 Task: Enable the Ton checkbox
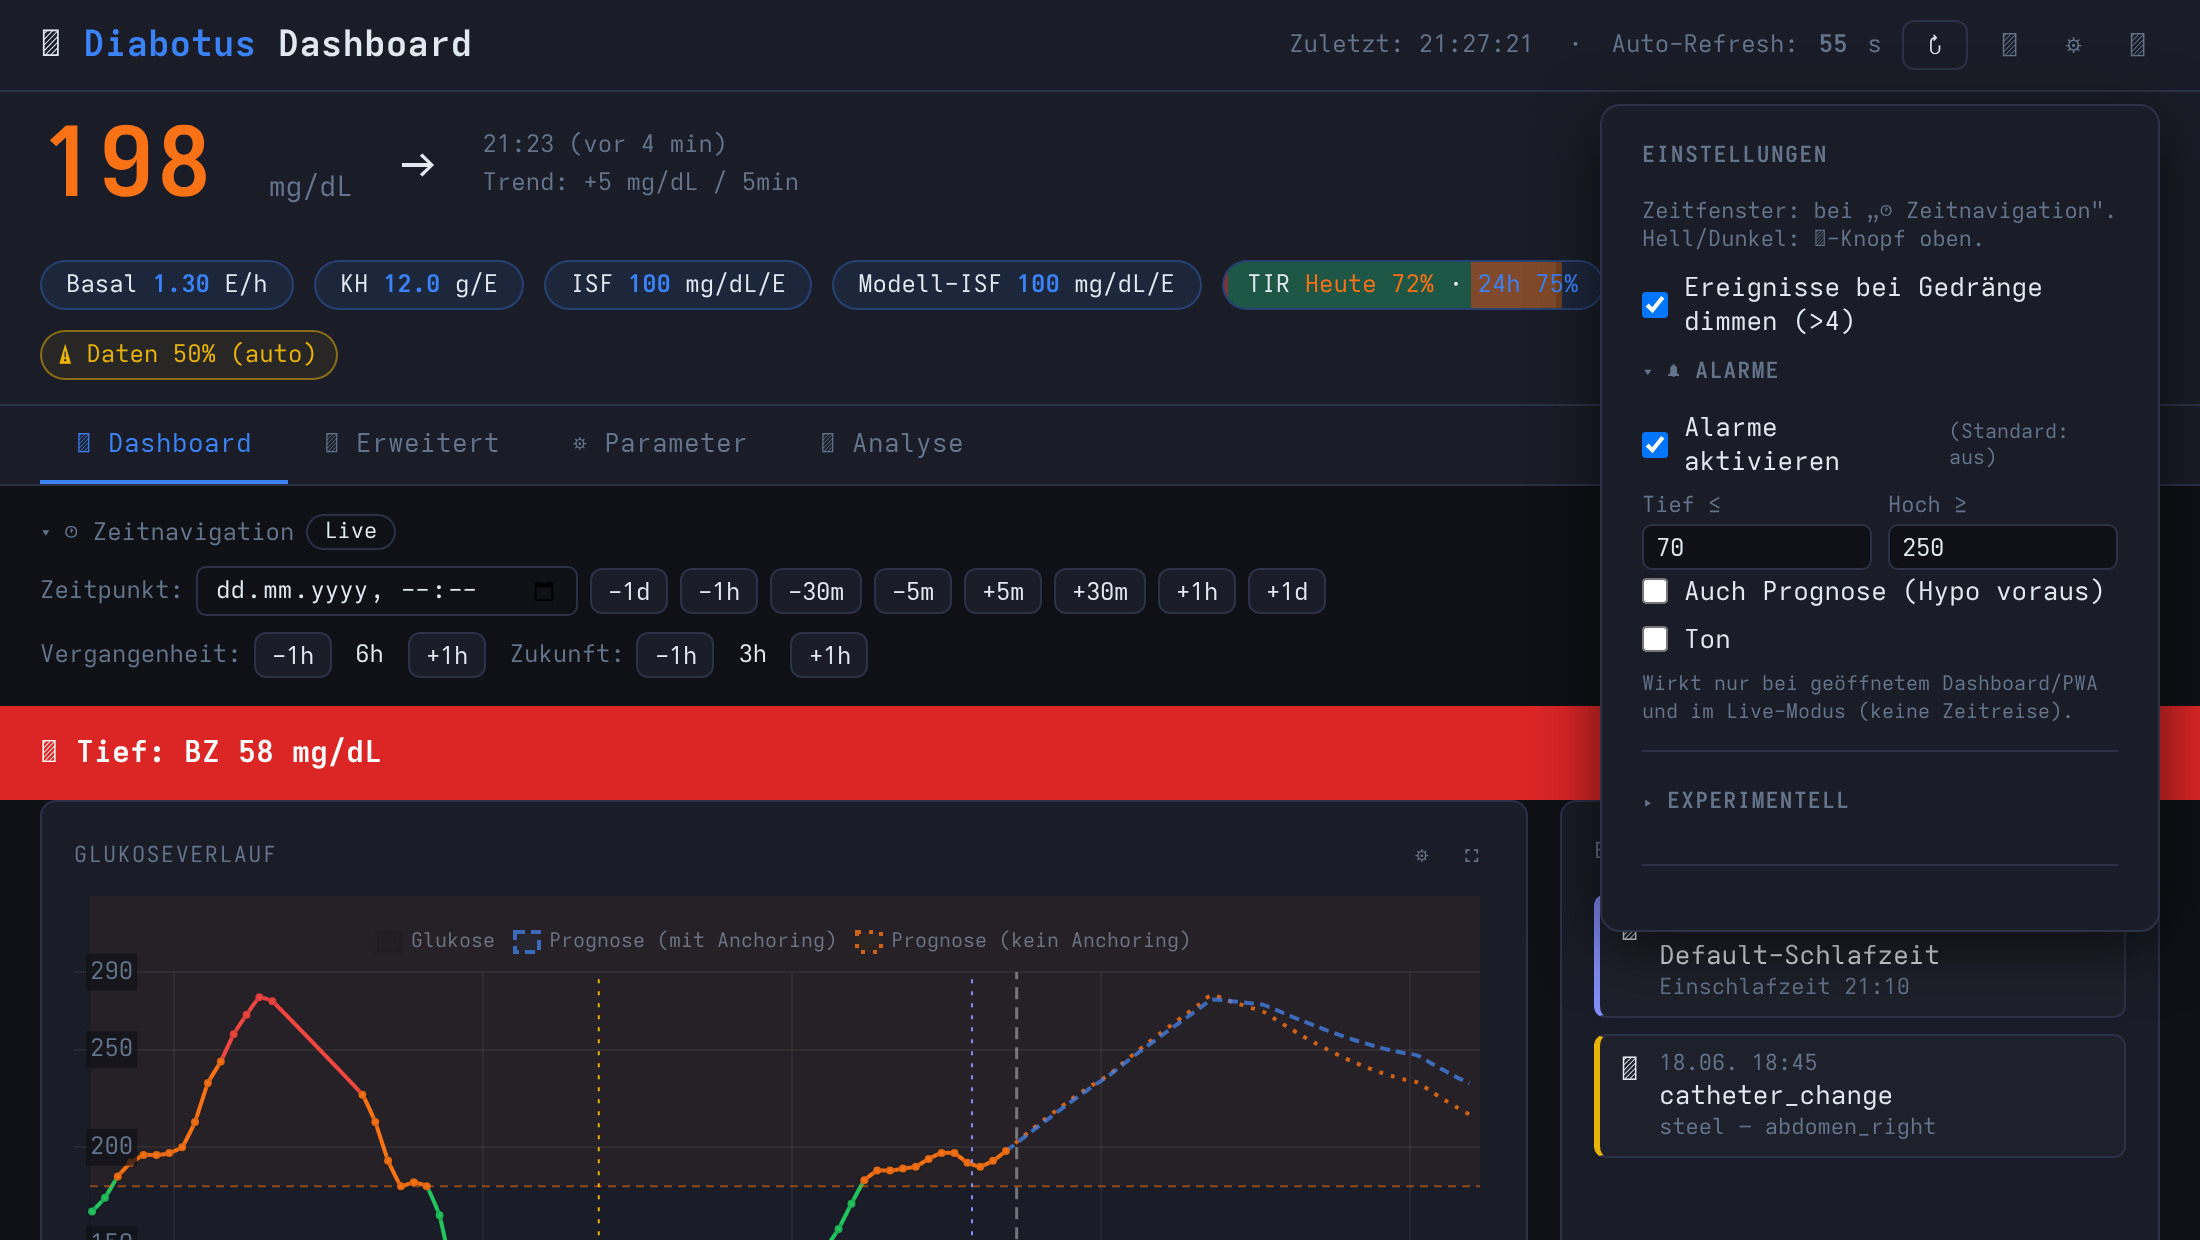pyautogui.click(x=1655, y=639)
